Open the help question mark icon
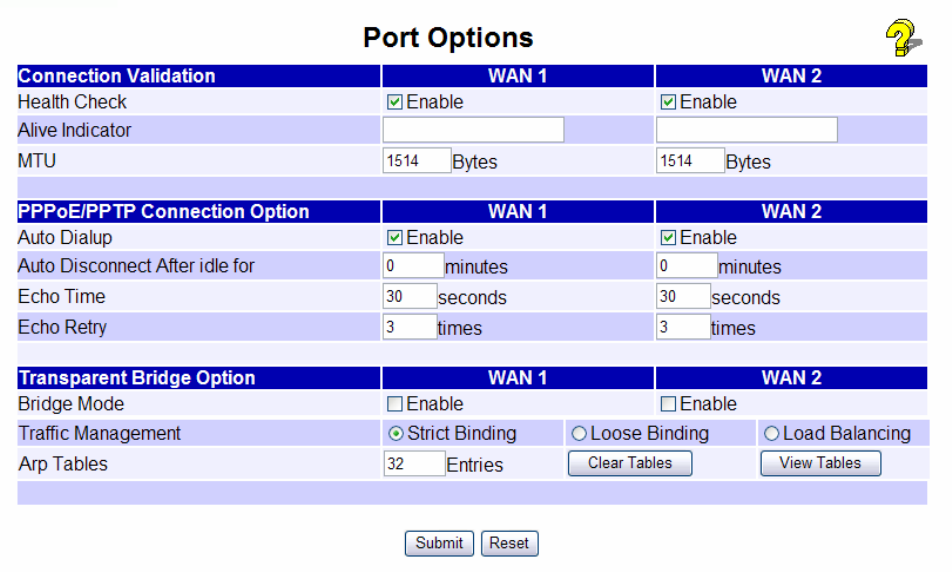 (x=902, y=38)
